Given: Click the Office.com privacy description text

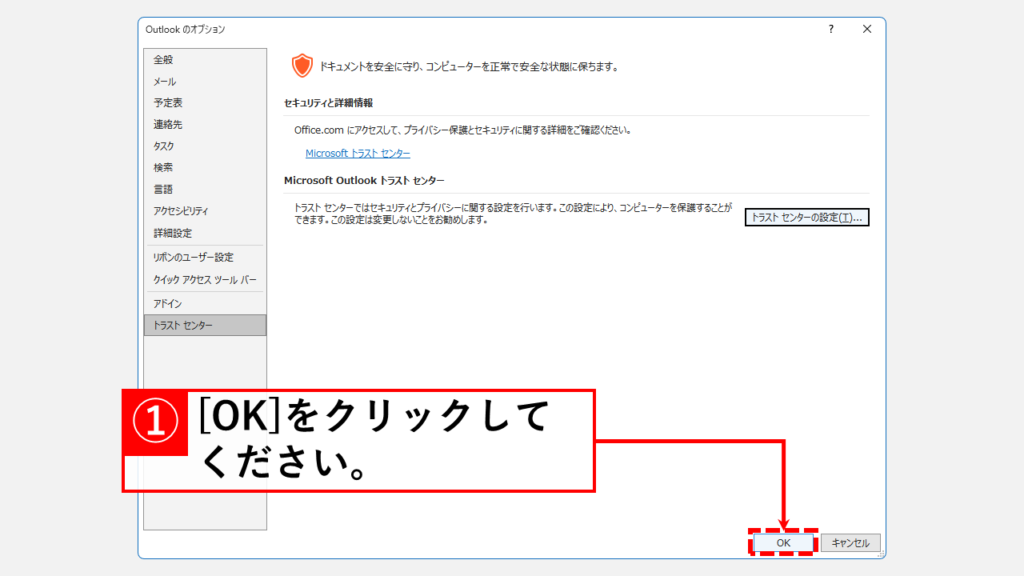Looking at the screenshot, I should click(x=463, y=131).
